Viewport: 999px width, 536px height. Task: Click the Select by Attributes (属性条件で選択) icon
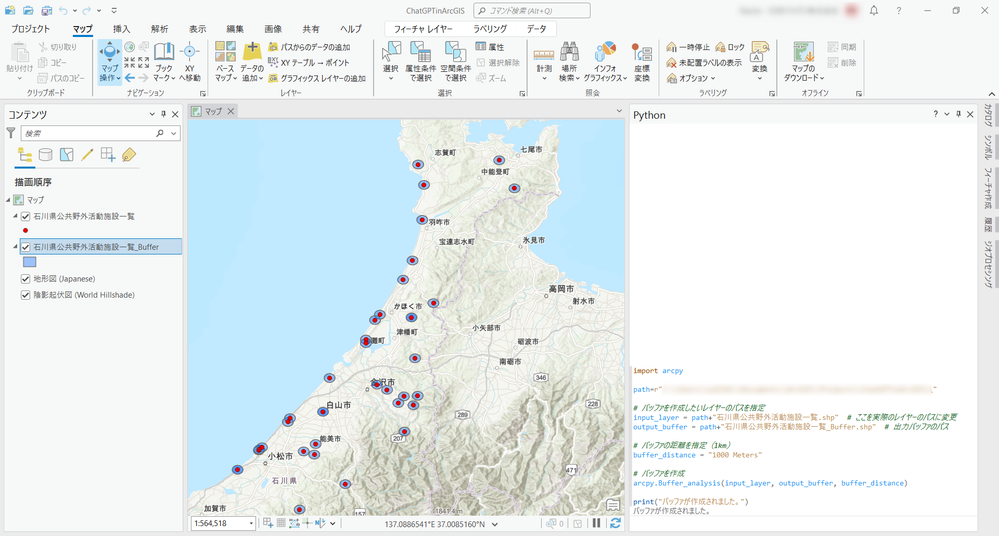pyautogui.click(x=423, y=54)
